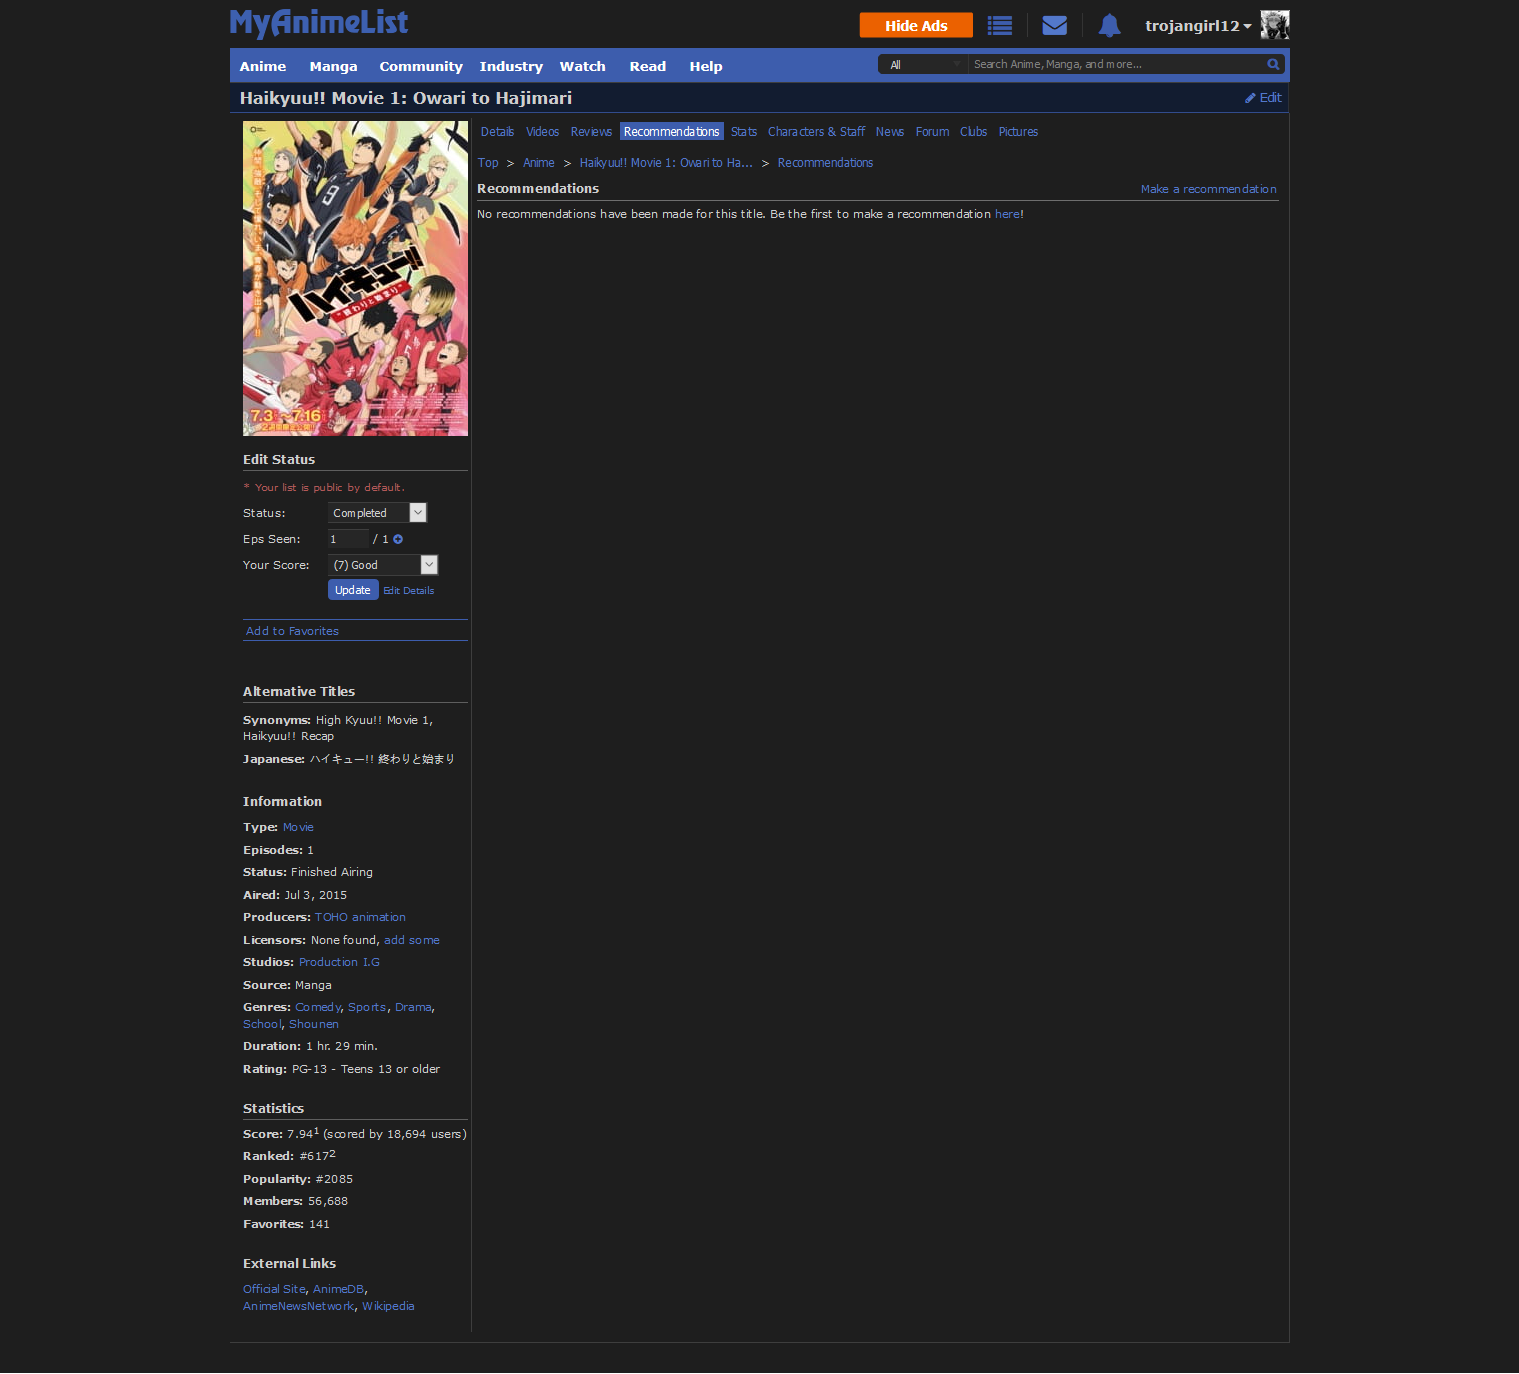
Task: Click the Anime breadcrumb link
Action: pyautogui.click(x=538, y=163)
